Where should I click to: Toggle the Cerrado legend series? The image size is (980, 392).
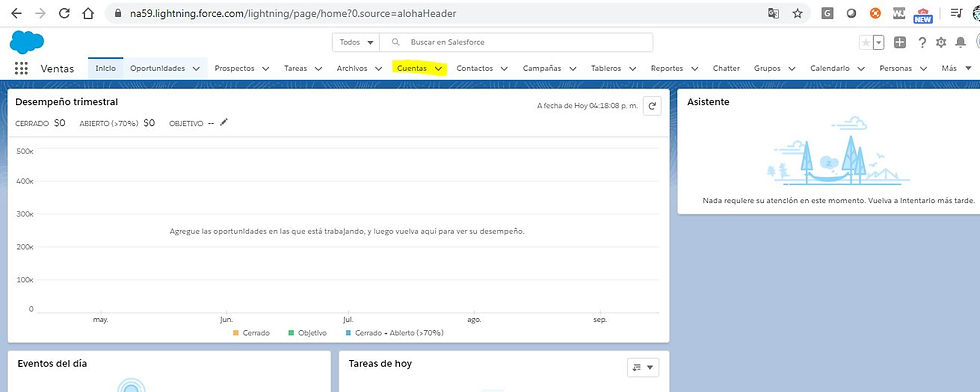coord(251,333)
